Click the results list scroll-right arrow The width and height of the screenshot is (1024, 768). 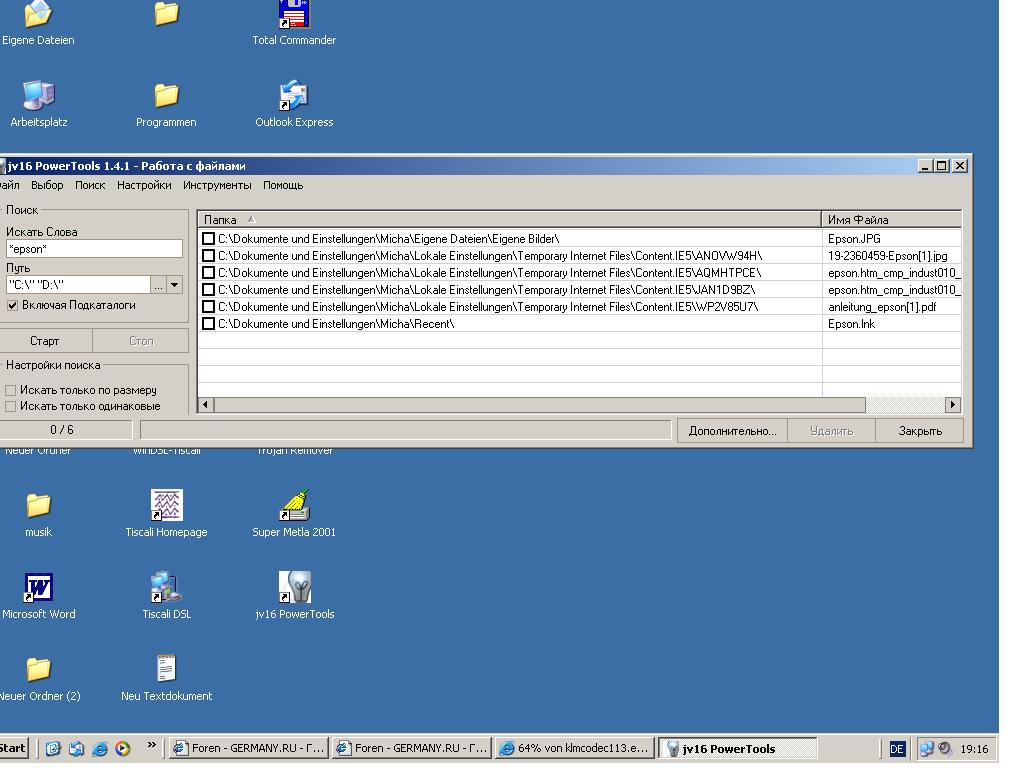coord(953,405)
